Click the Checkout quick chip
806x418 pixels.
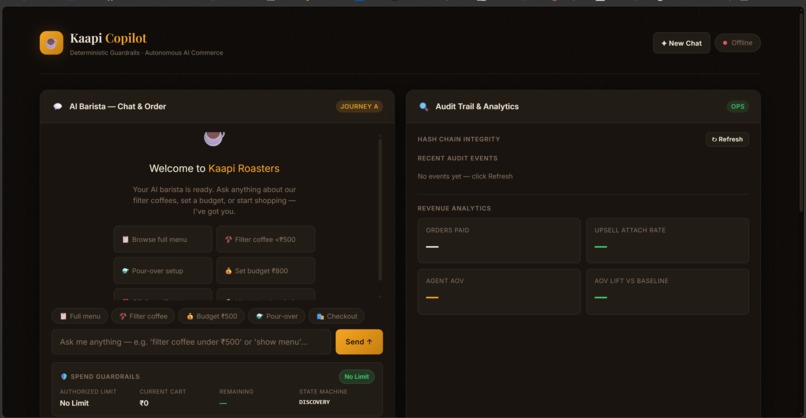click(x=337, y=316)
